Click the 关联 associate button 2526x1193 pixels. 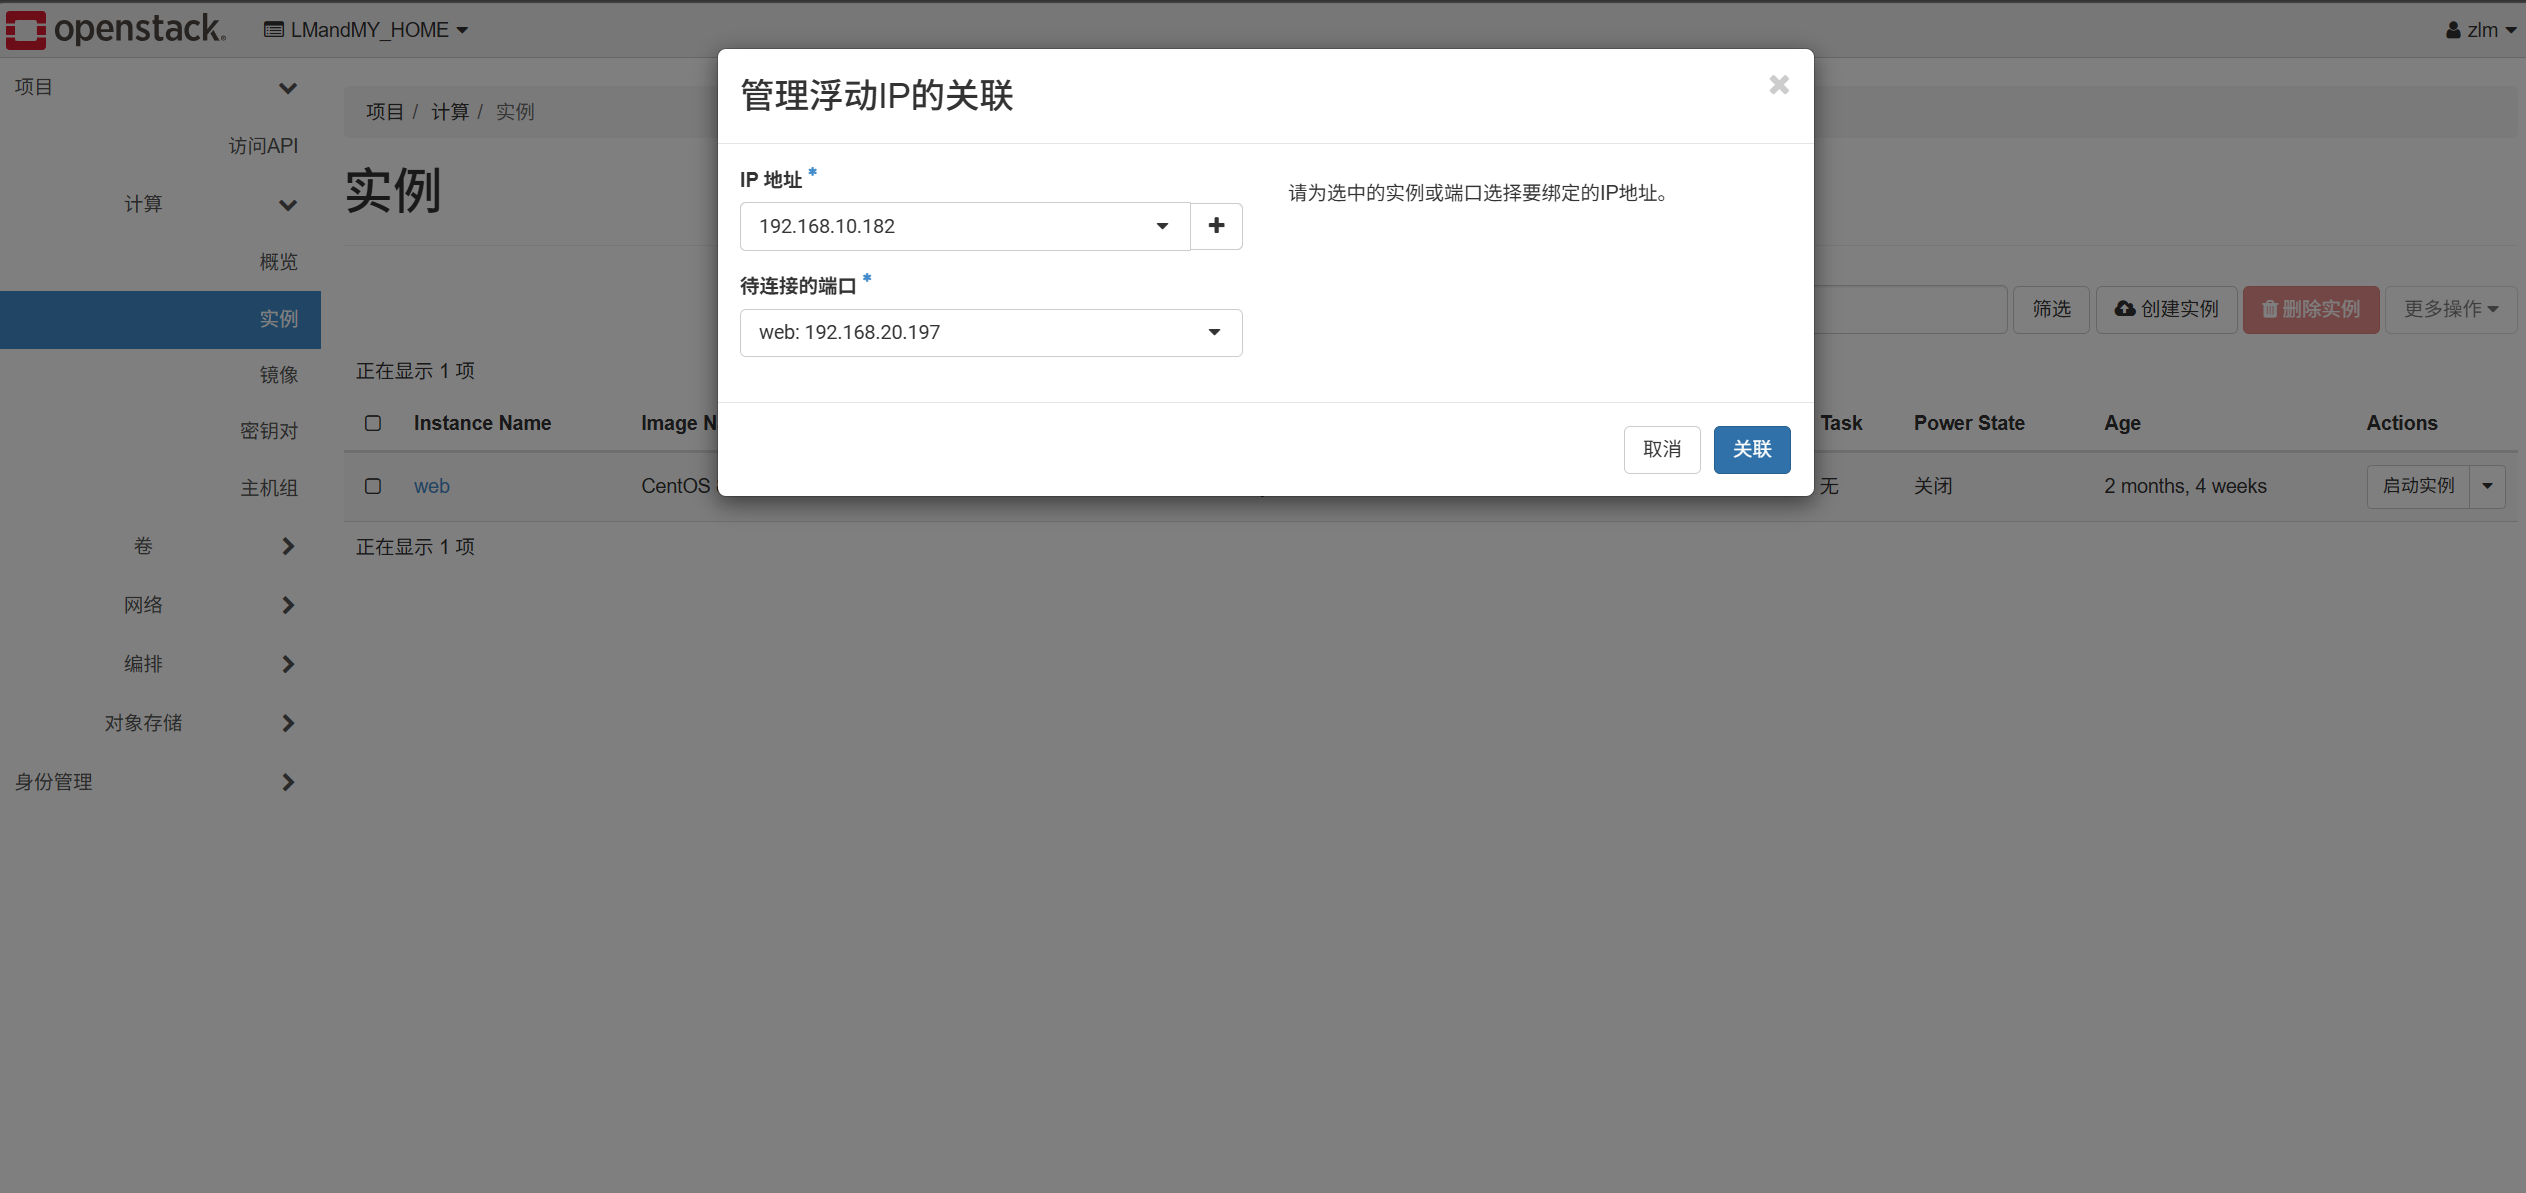click(1752, 449)
